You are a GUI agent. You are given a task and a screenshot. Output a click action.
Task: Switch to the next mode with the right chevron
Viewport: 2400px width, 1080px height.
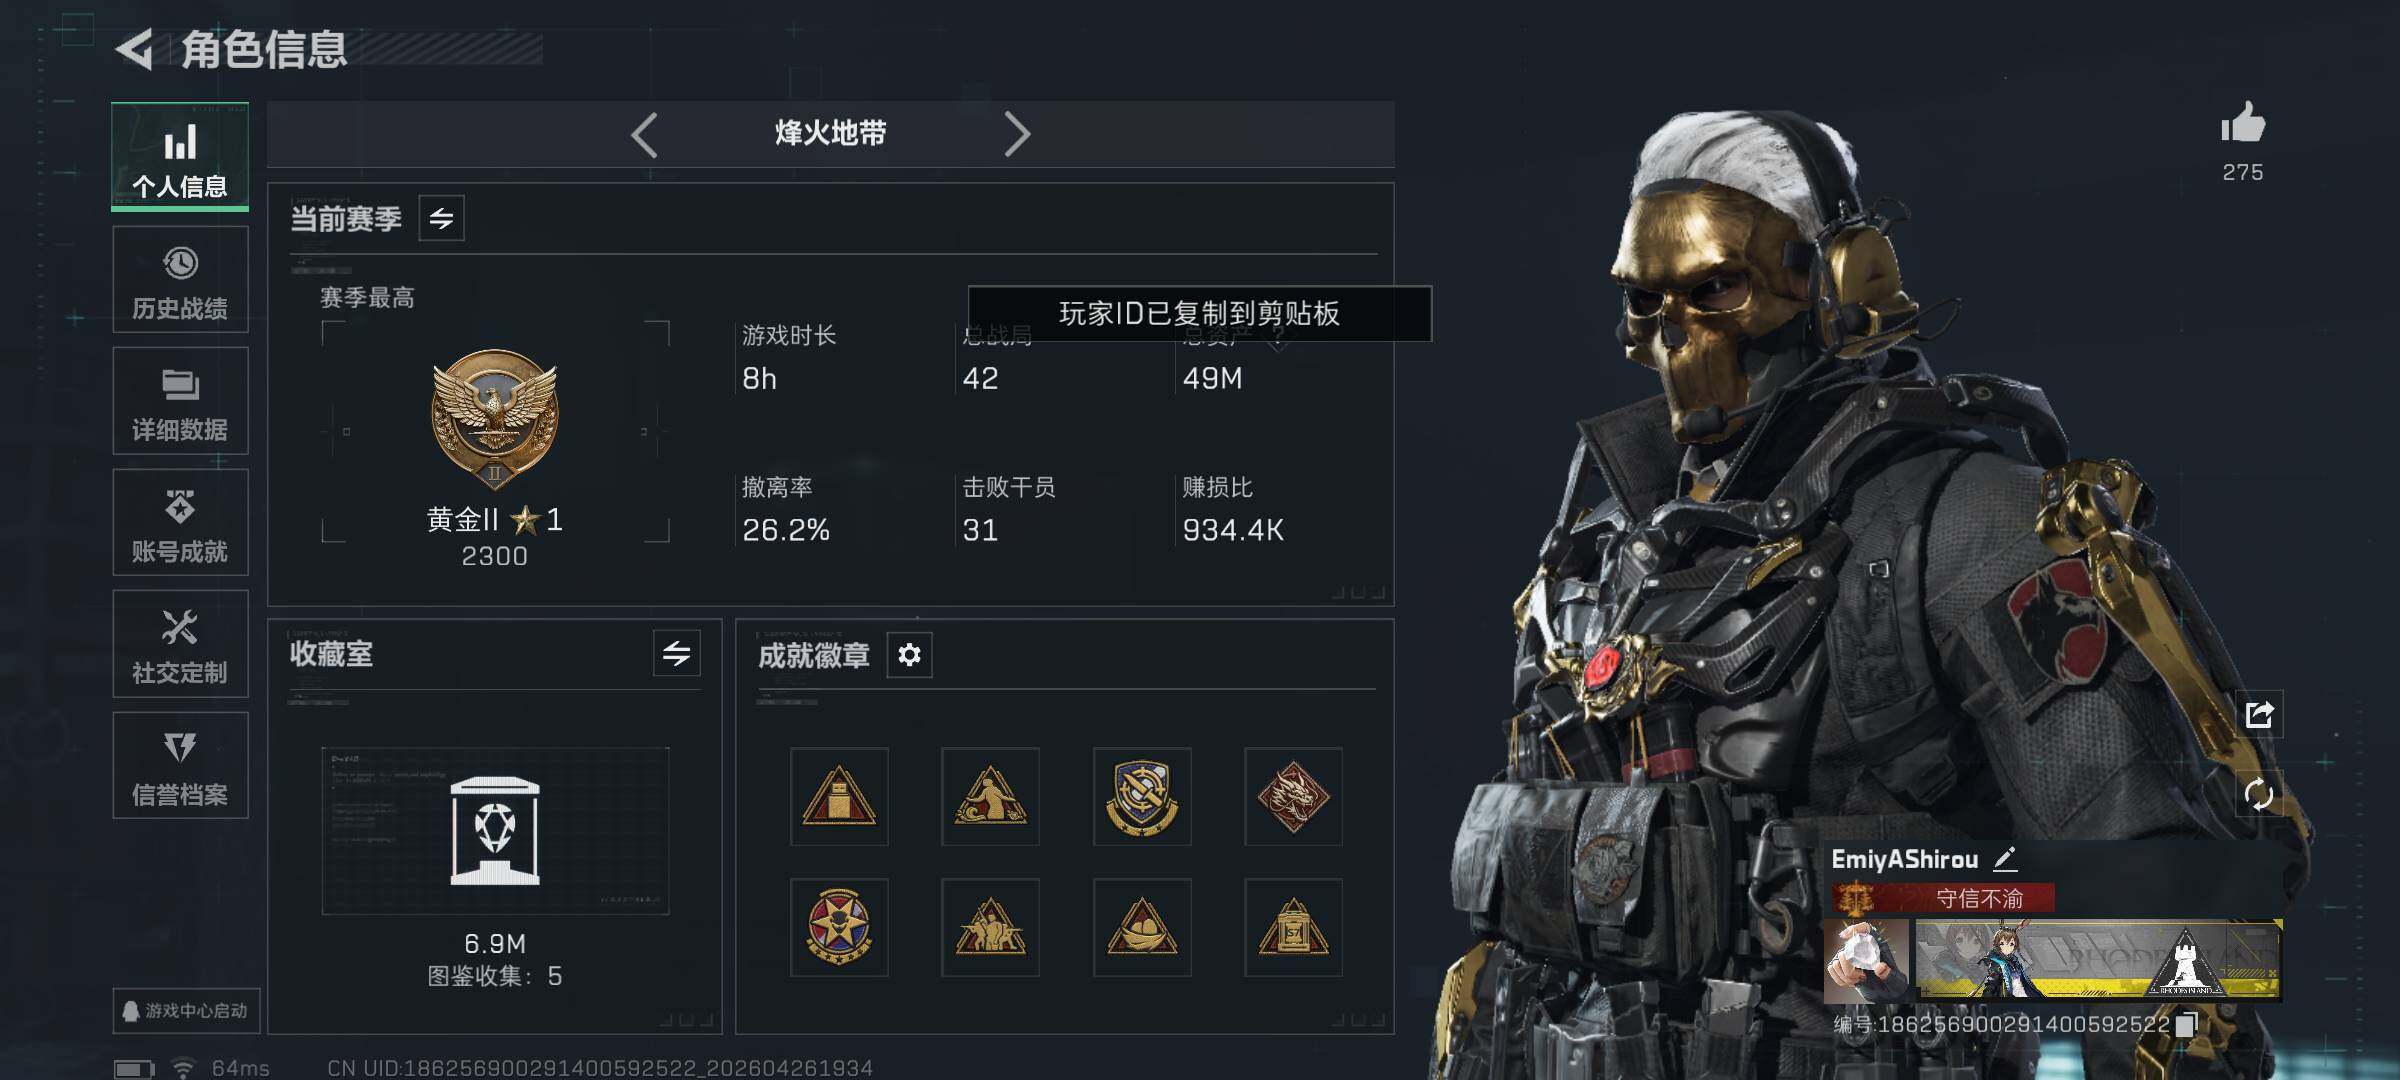click(1017, 134)
